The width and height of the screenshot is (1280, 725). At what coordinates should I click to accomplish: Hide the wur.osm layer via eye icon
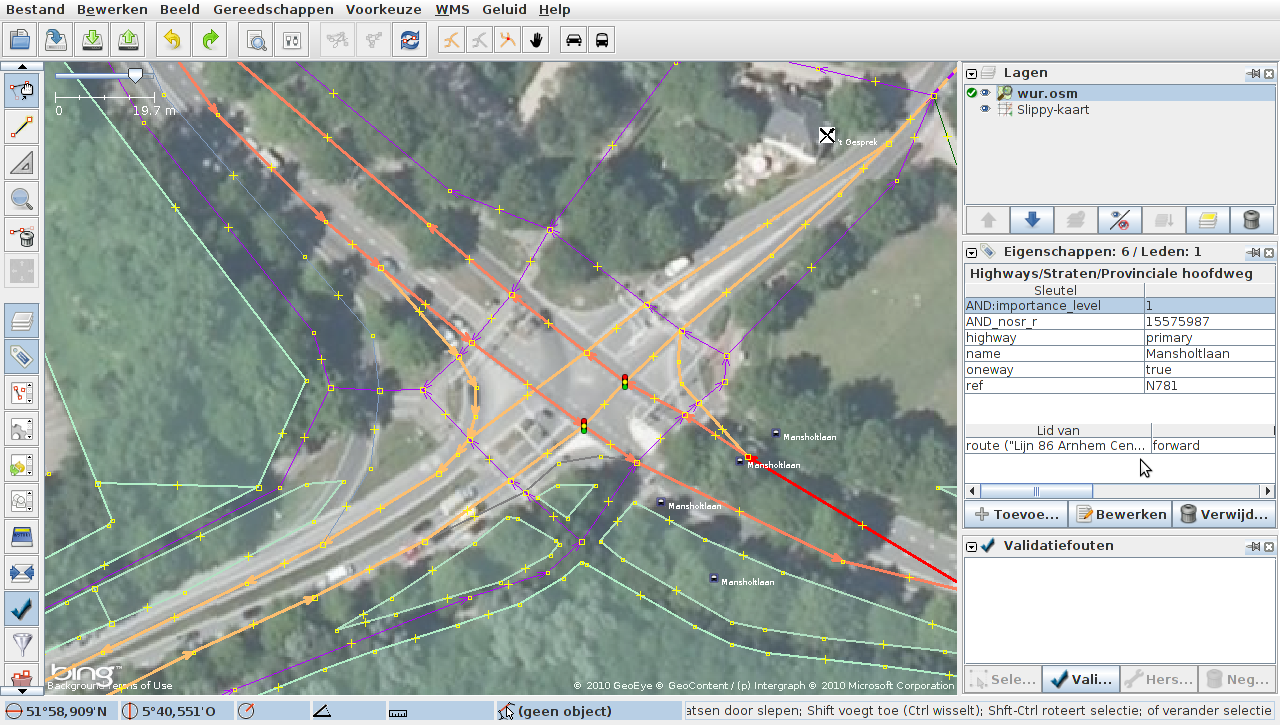pyautogui.click(x=985, y=93)
